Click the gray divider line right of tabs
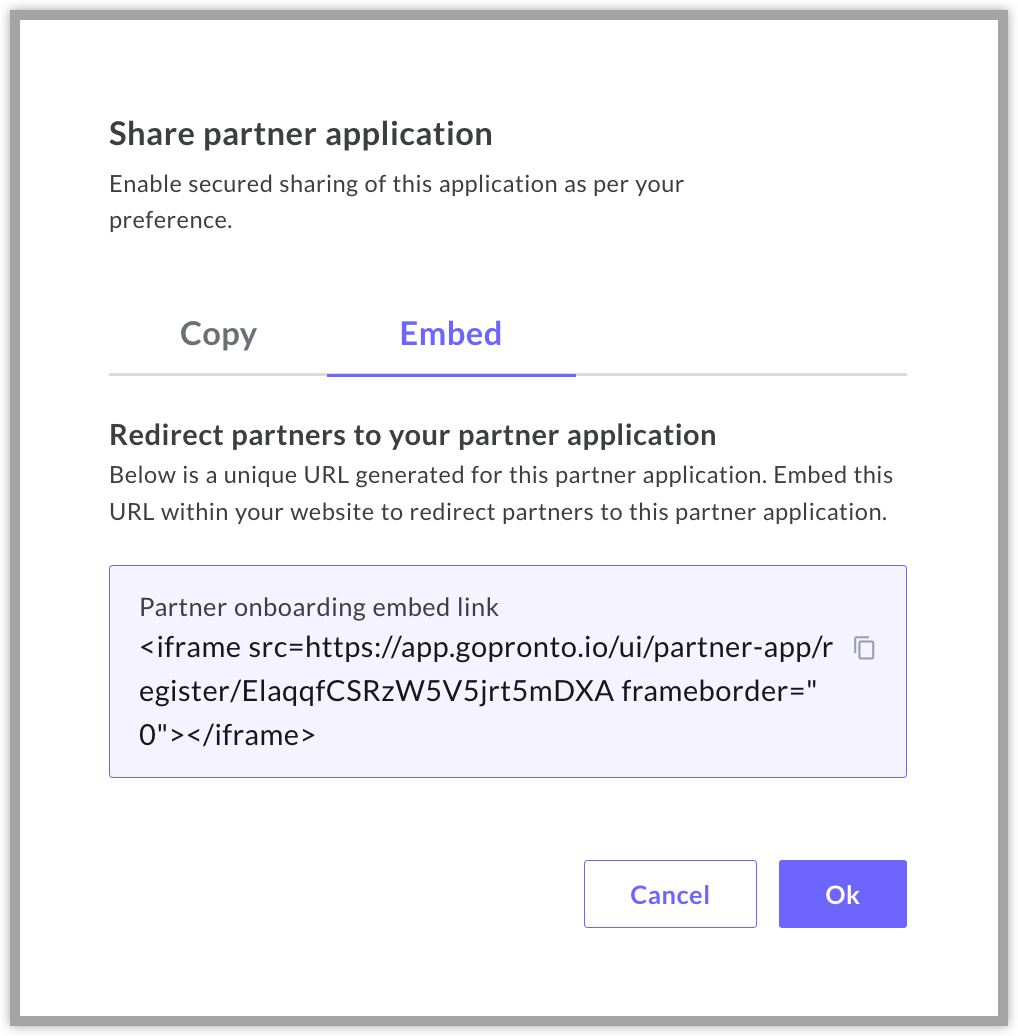The width and height of the screenshot is (1018, 1036). click(740, 374)
